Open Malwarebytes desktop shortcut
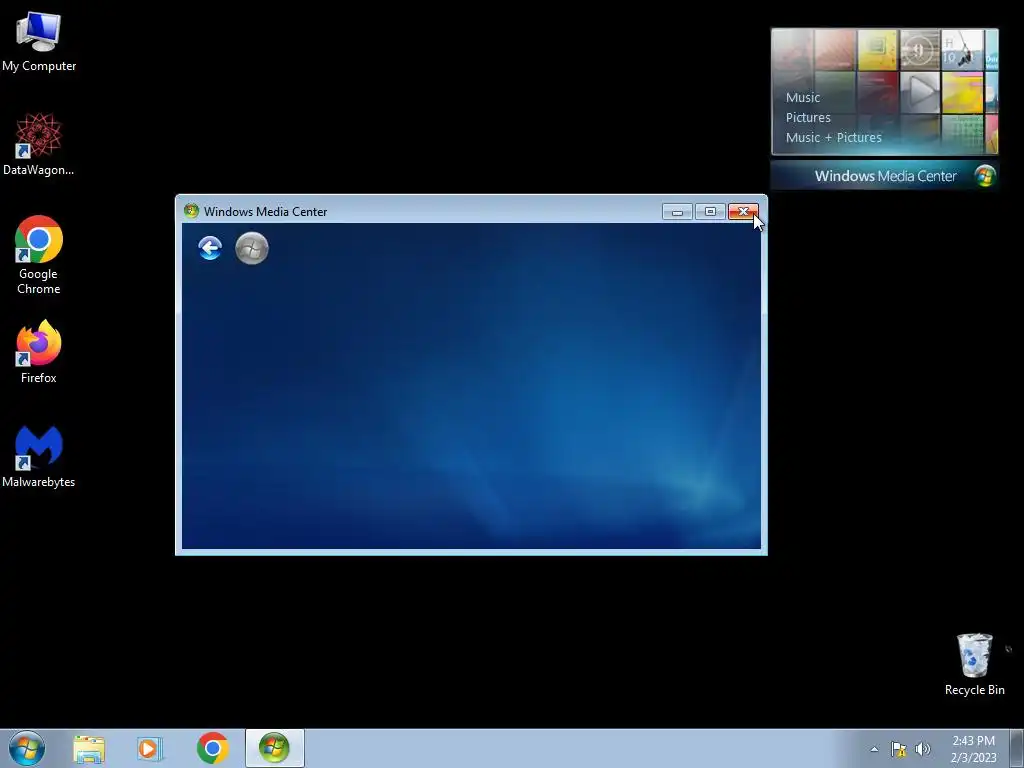Image resolution: width=1024 pixels, height=768 pixels. tap(39, 456)
